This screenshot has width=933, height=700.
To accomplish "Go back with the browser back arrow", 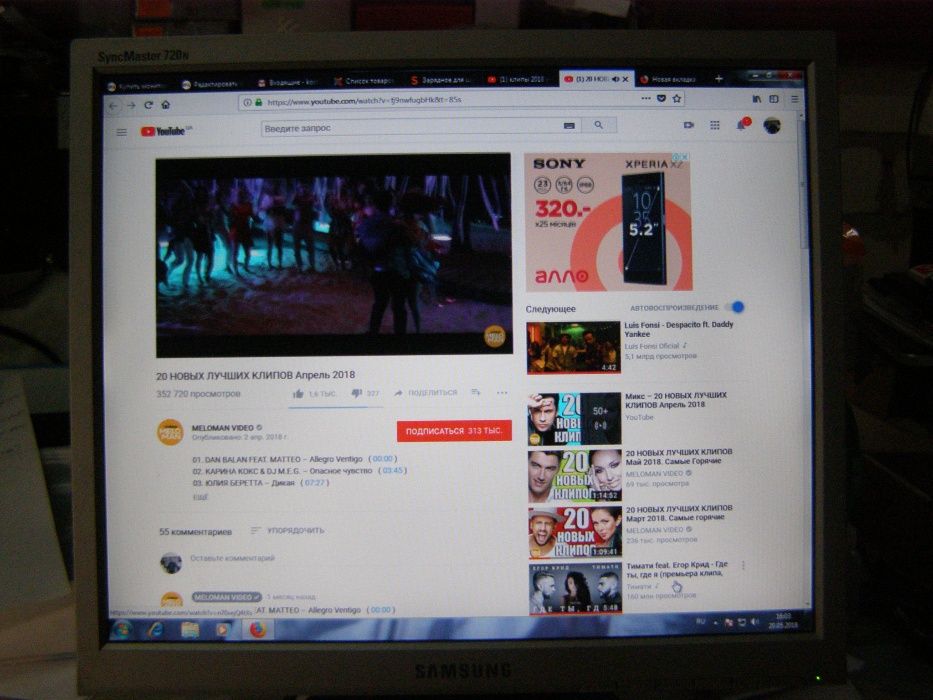I will point(113,106).
